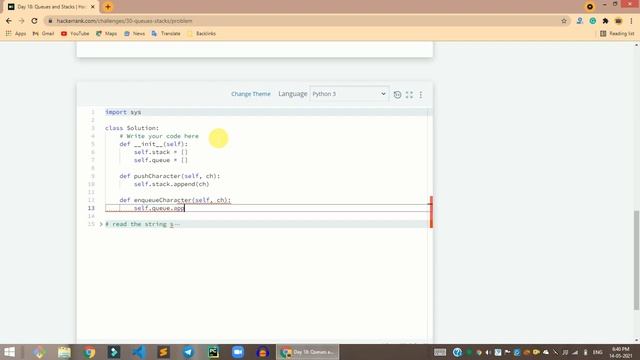Expand the folded code at line 15
Screen dimensions: 640x360
pos(101,224)
